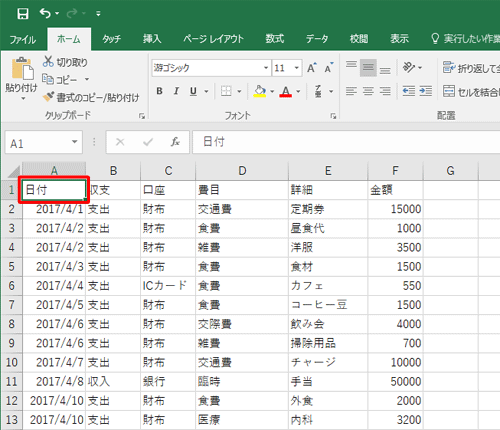
Task: Toggle Bold formatting button
Action: tap(159, 91)
